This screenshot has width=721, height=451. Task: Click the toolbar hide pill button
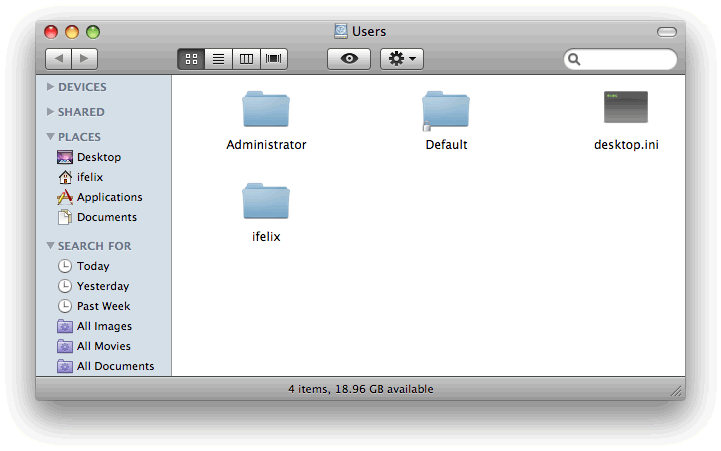click(x=667, y=32)
